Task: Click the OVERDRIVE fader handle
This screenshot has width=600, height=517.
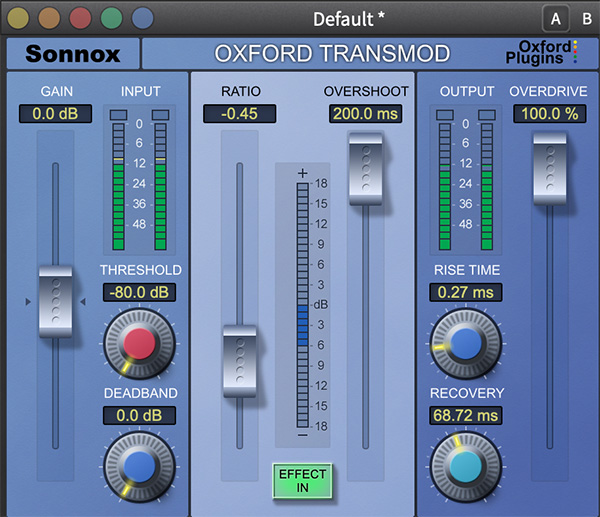Action: pyautogui.click(x=550, y=169)
